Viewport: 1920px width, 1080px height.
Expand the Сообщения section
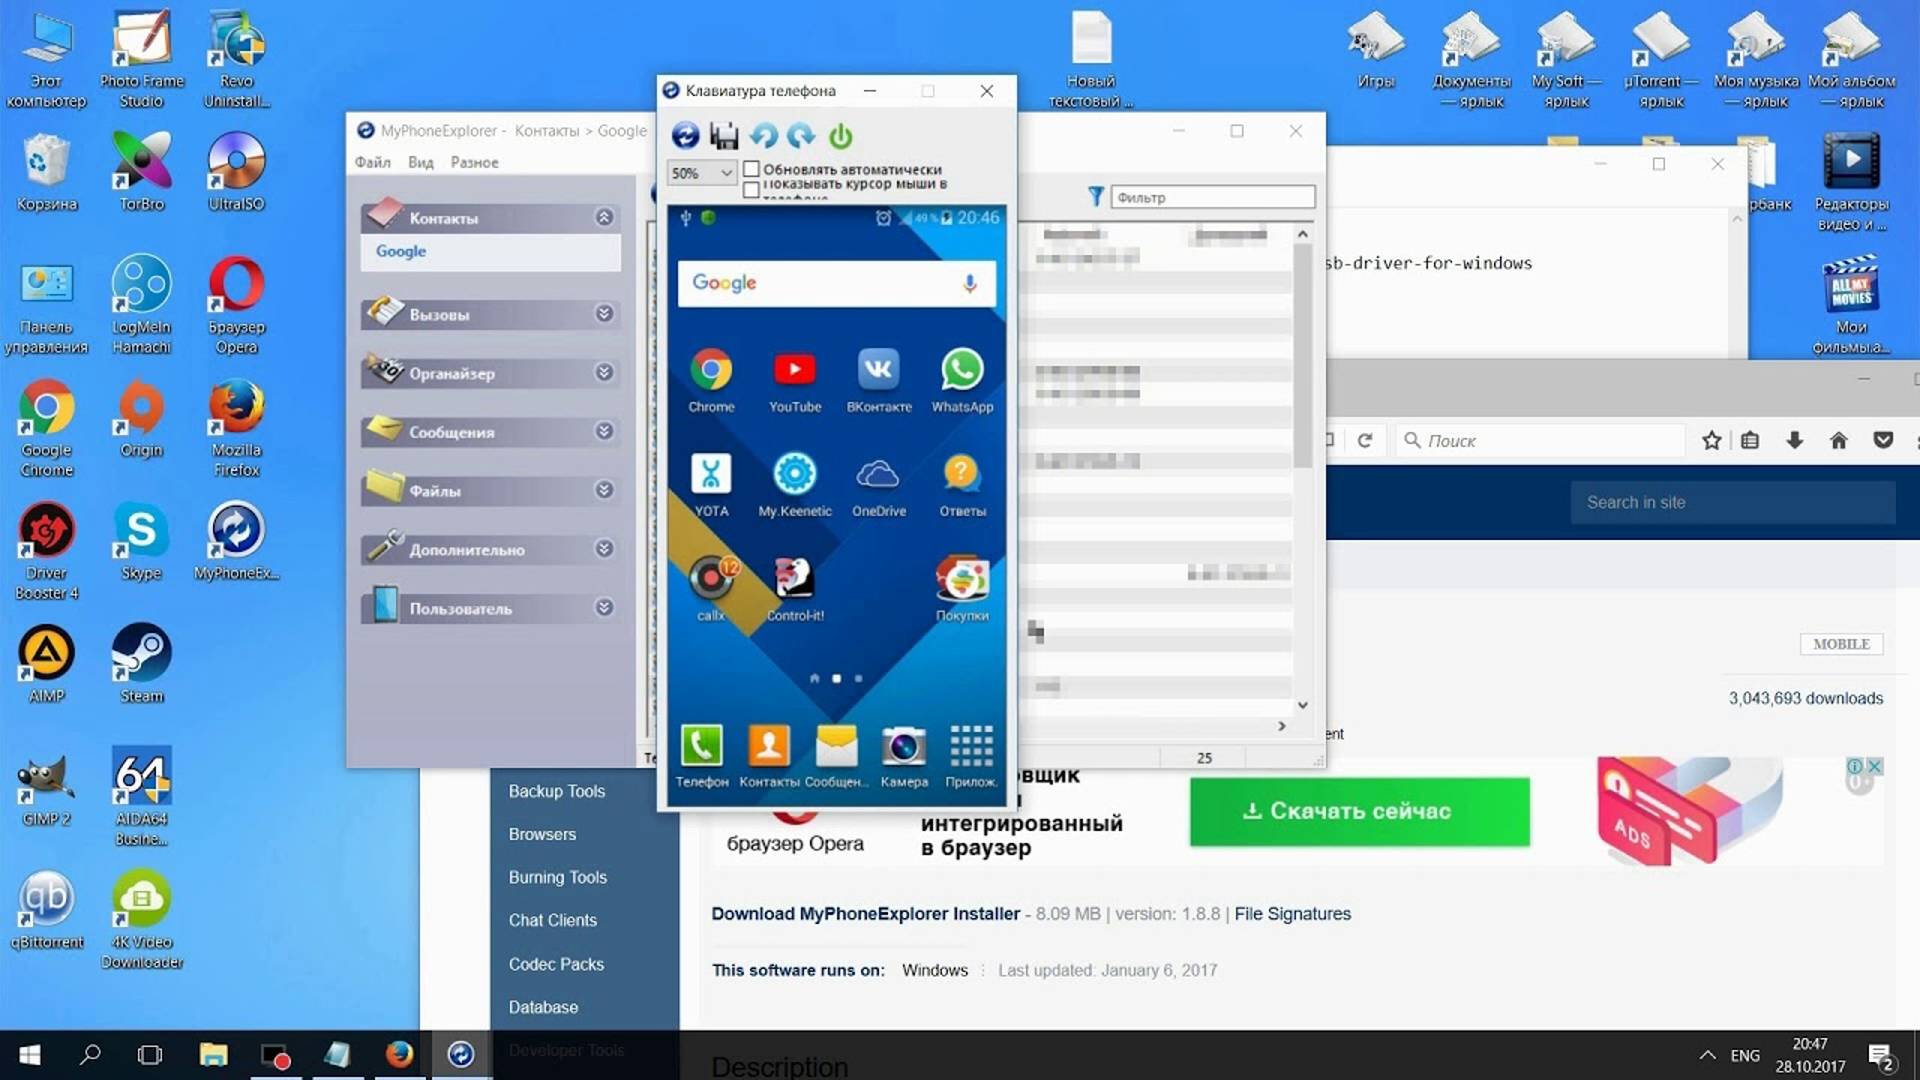[603, 431]
